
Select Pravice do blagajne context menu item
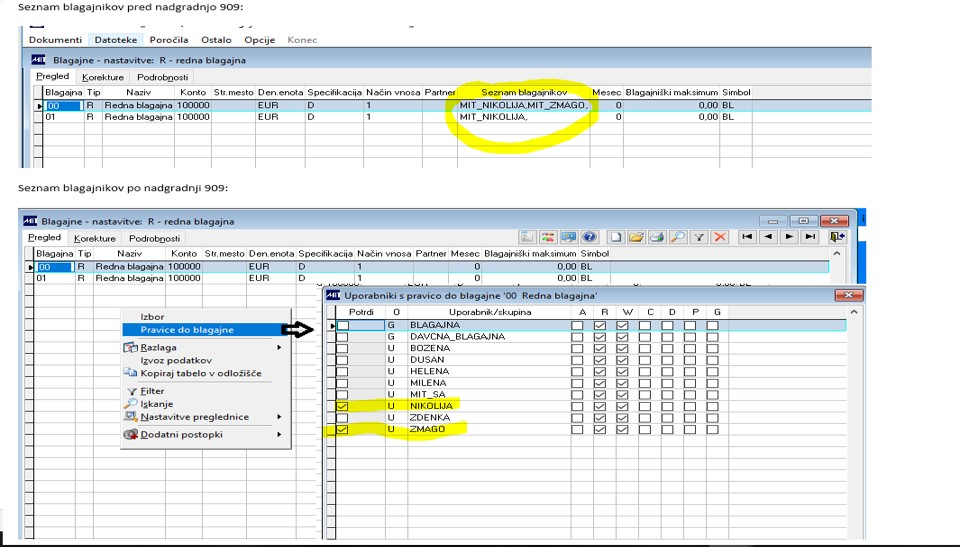(187, 330)
